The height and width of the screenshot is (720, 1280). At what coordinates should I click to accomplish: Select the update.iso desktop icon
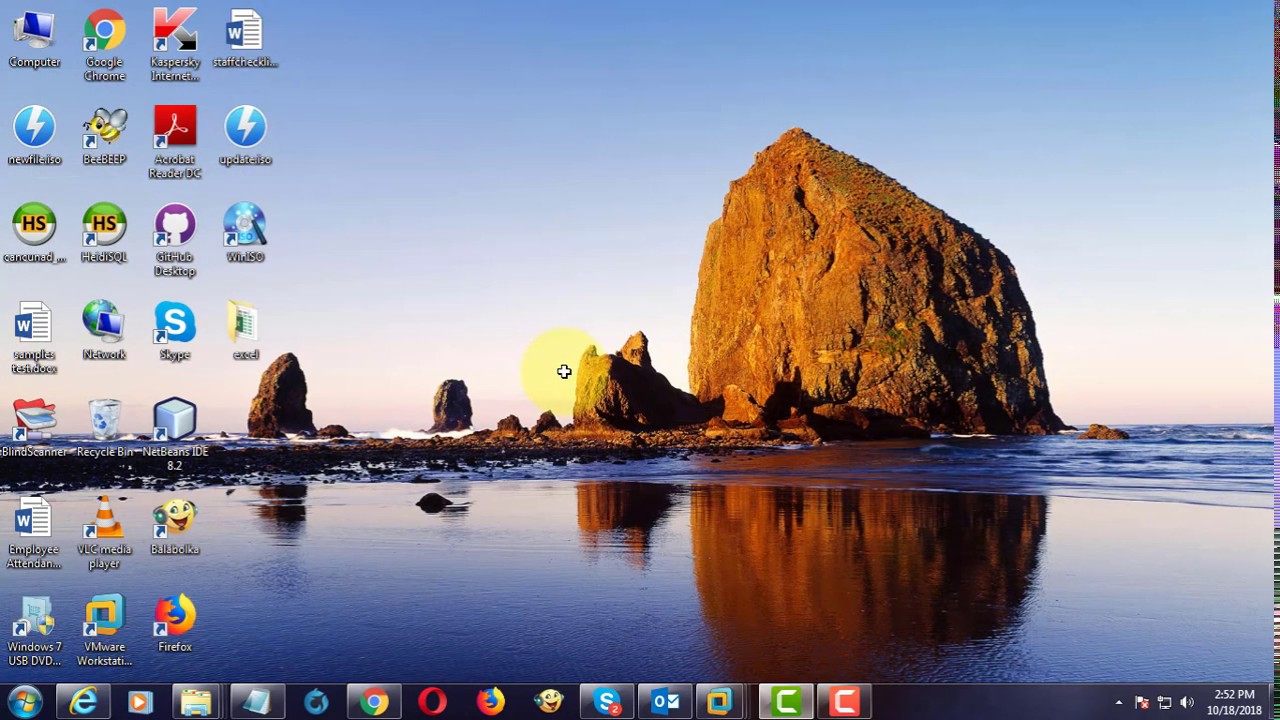245,135
